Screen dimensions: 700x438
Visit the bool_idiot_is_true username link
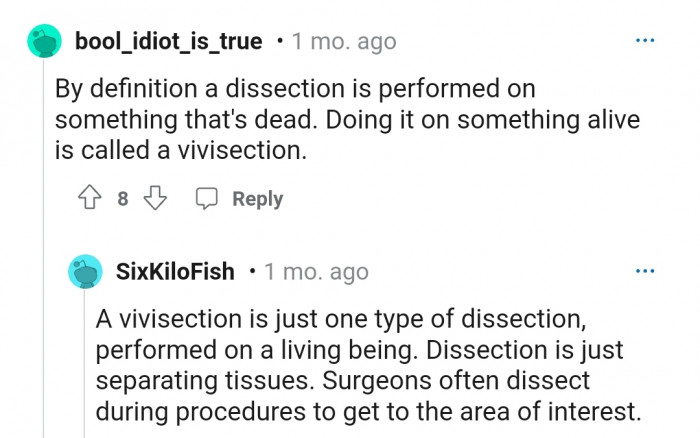point(168,42)
